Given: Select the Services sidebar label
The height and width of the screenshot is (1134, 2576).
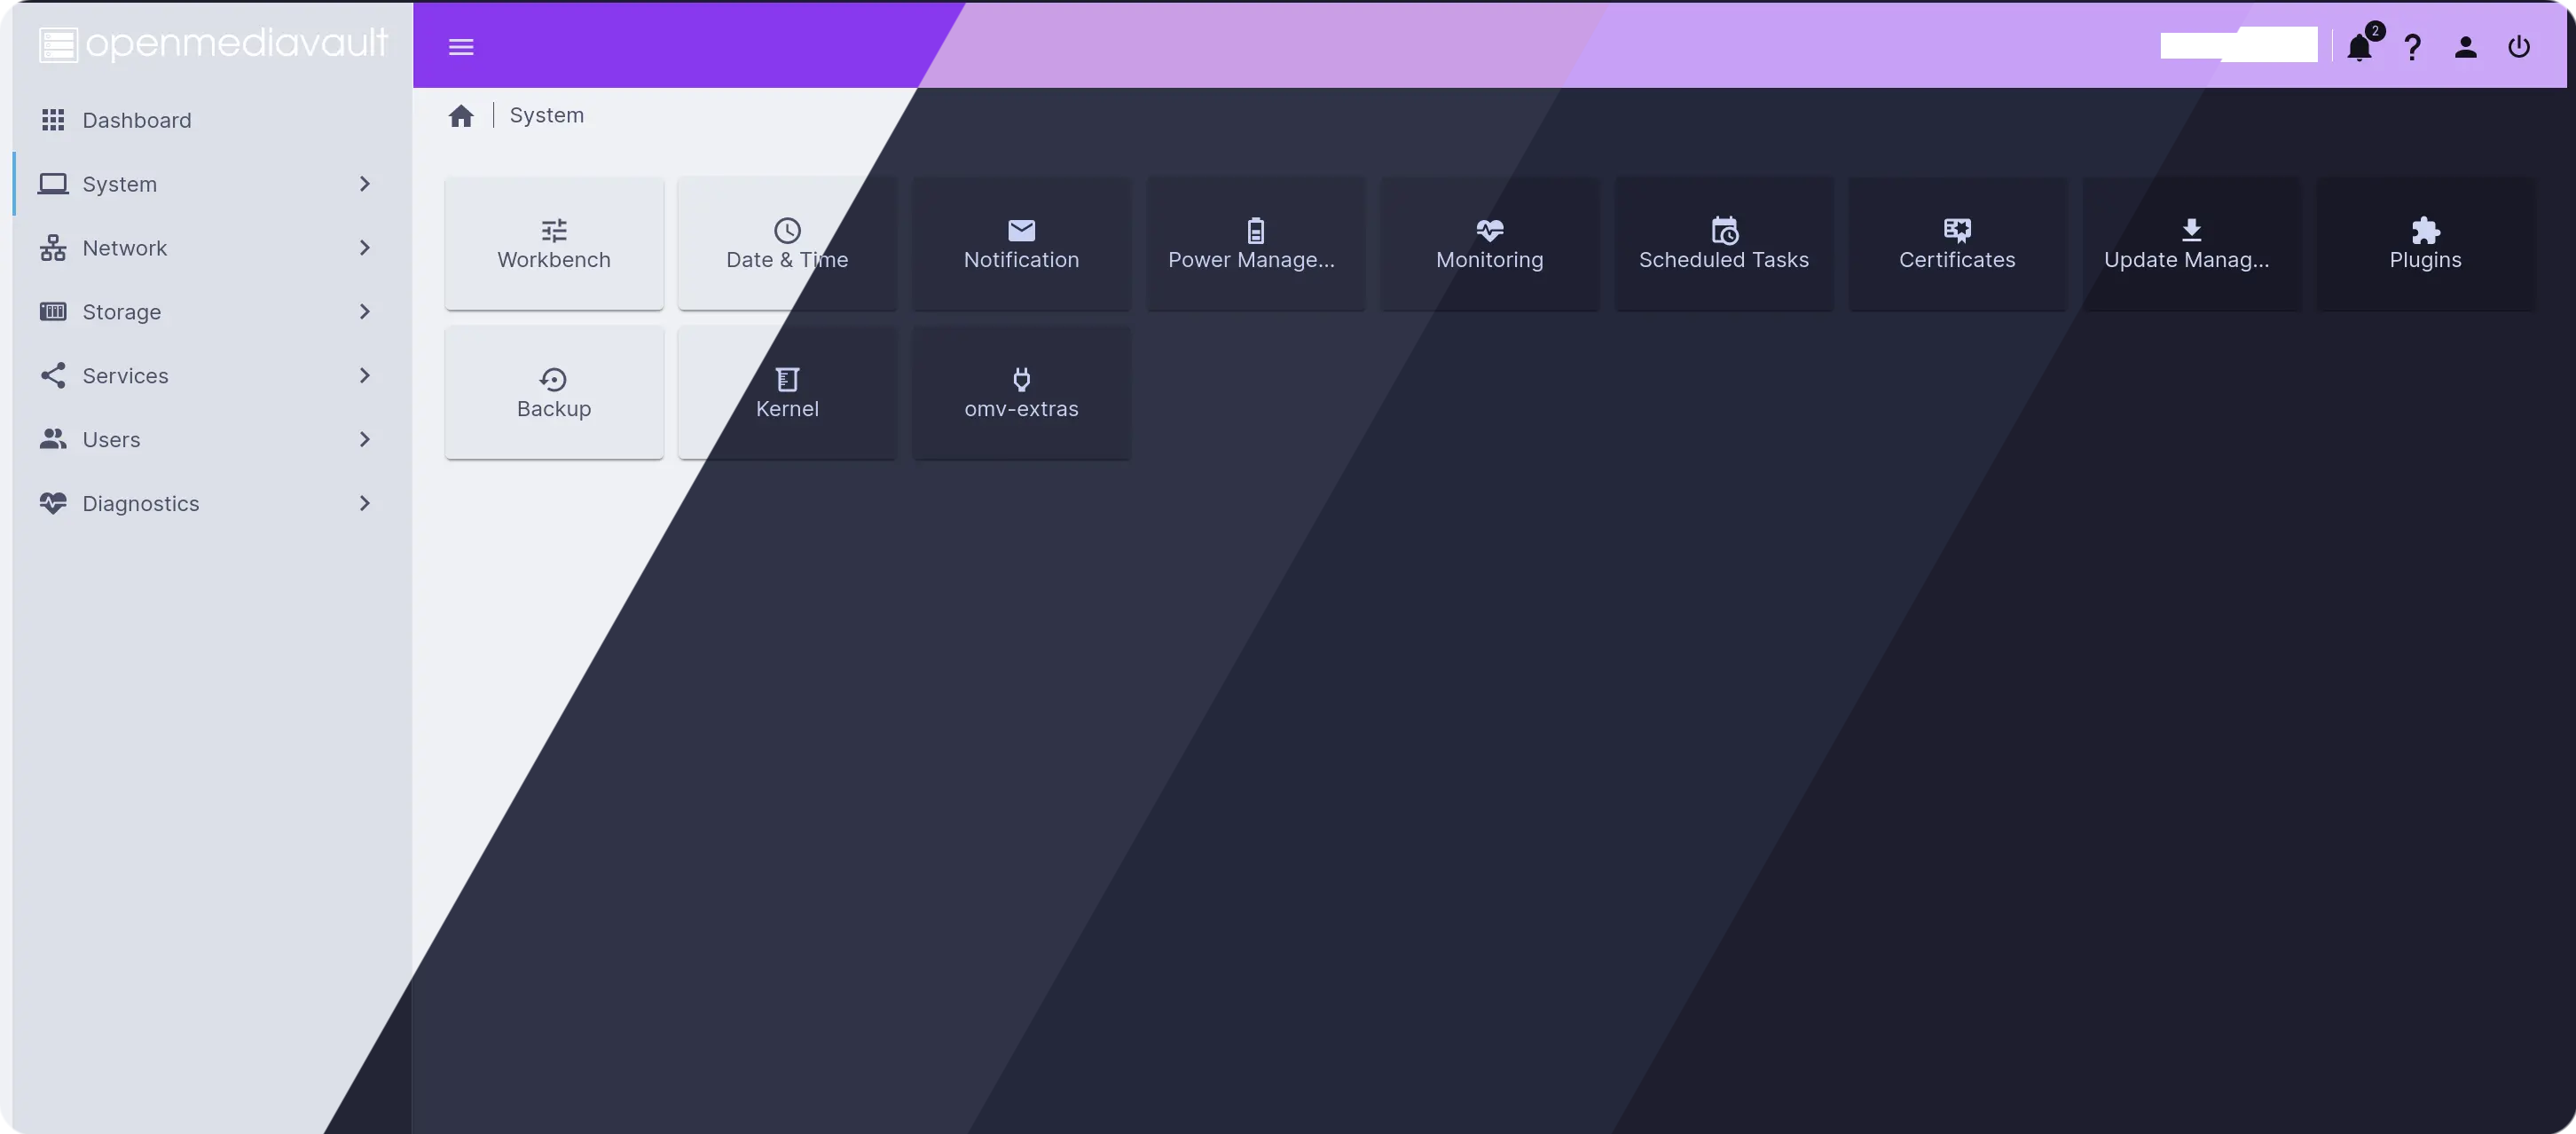Looking at the screenshot, I should [126, 376].
